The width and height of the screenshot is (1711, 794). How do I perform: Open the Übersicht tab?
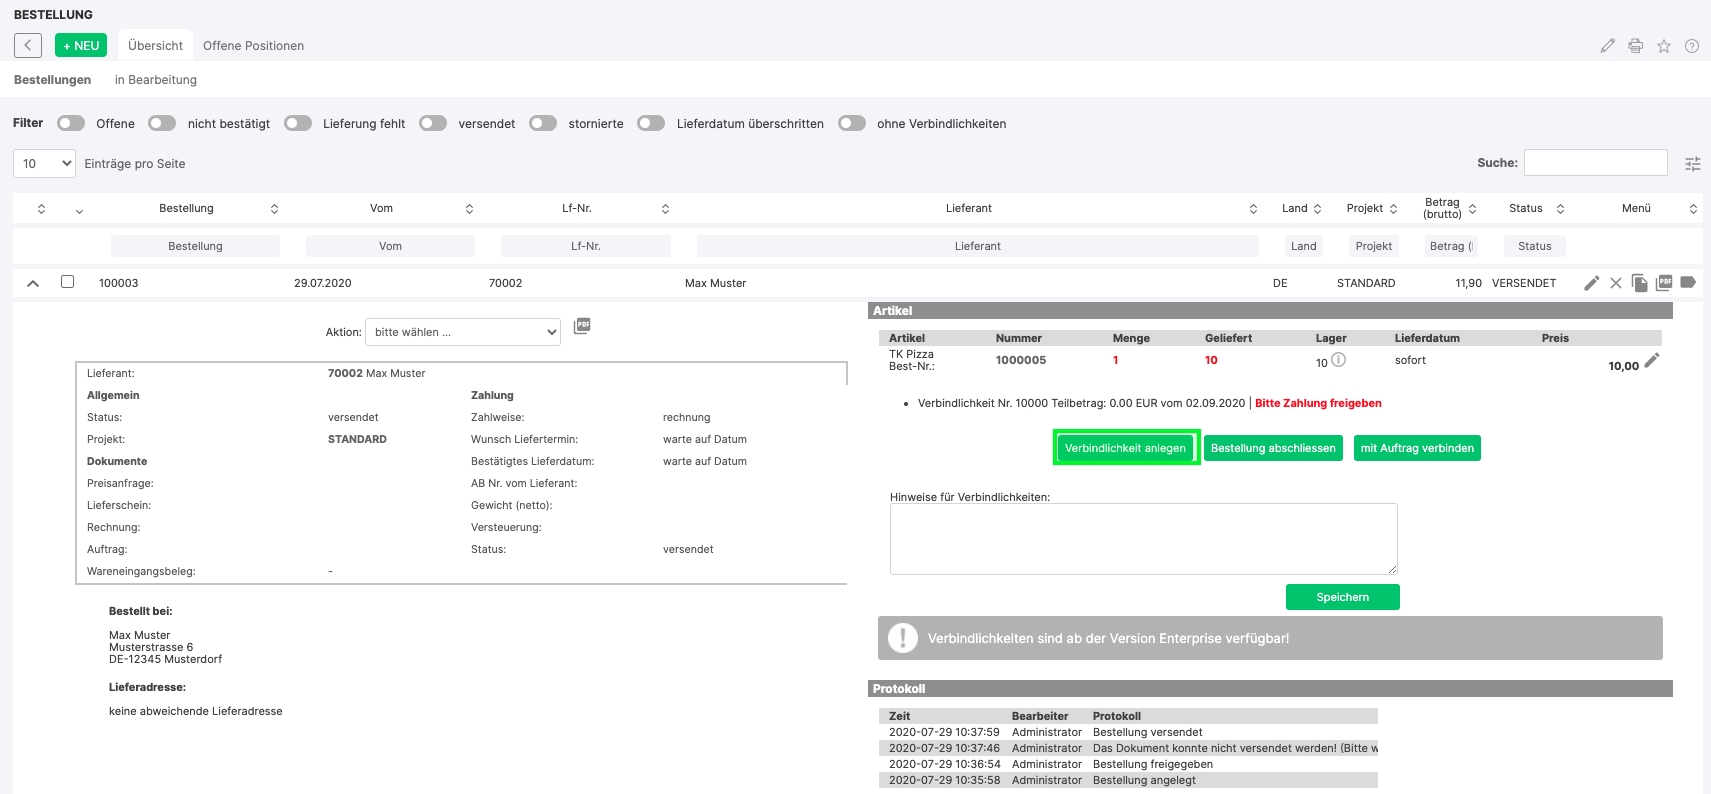[155, 46]
